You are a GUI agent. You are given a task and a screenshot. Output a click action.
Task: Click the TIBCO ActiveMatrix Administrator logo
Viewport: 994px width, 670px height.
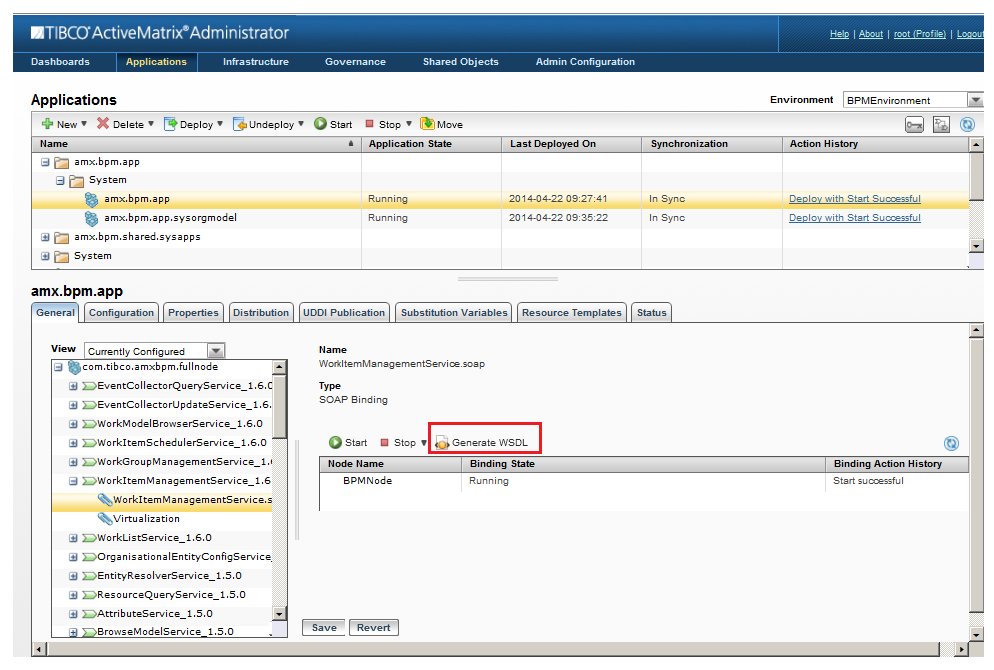point(160,32)
